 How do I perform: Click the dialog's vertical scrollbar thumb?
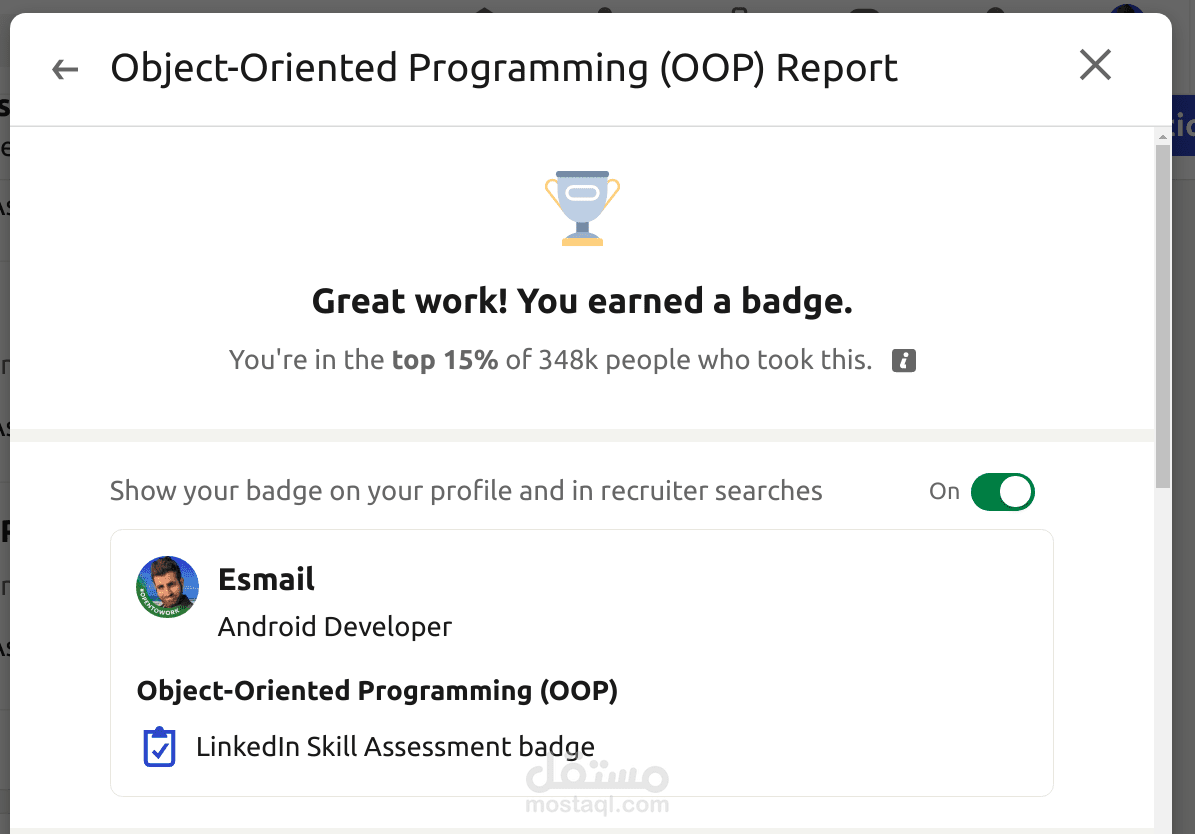pyautogui.click(x=1162, y=316)
